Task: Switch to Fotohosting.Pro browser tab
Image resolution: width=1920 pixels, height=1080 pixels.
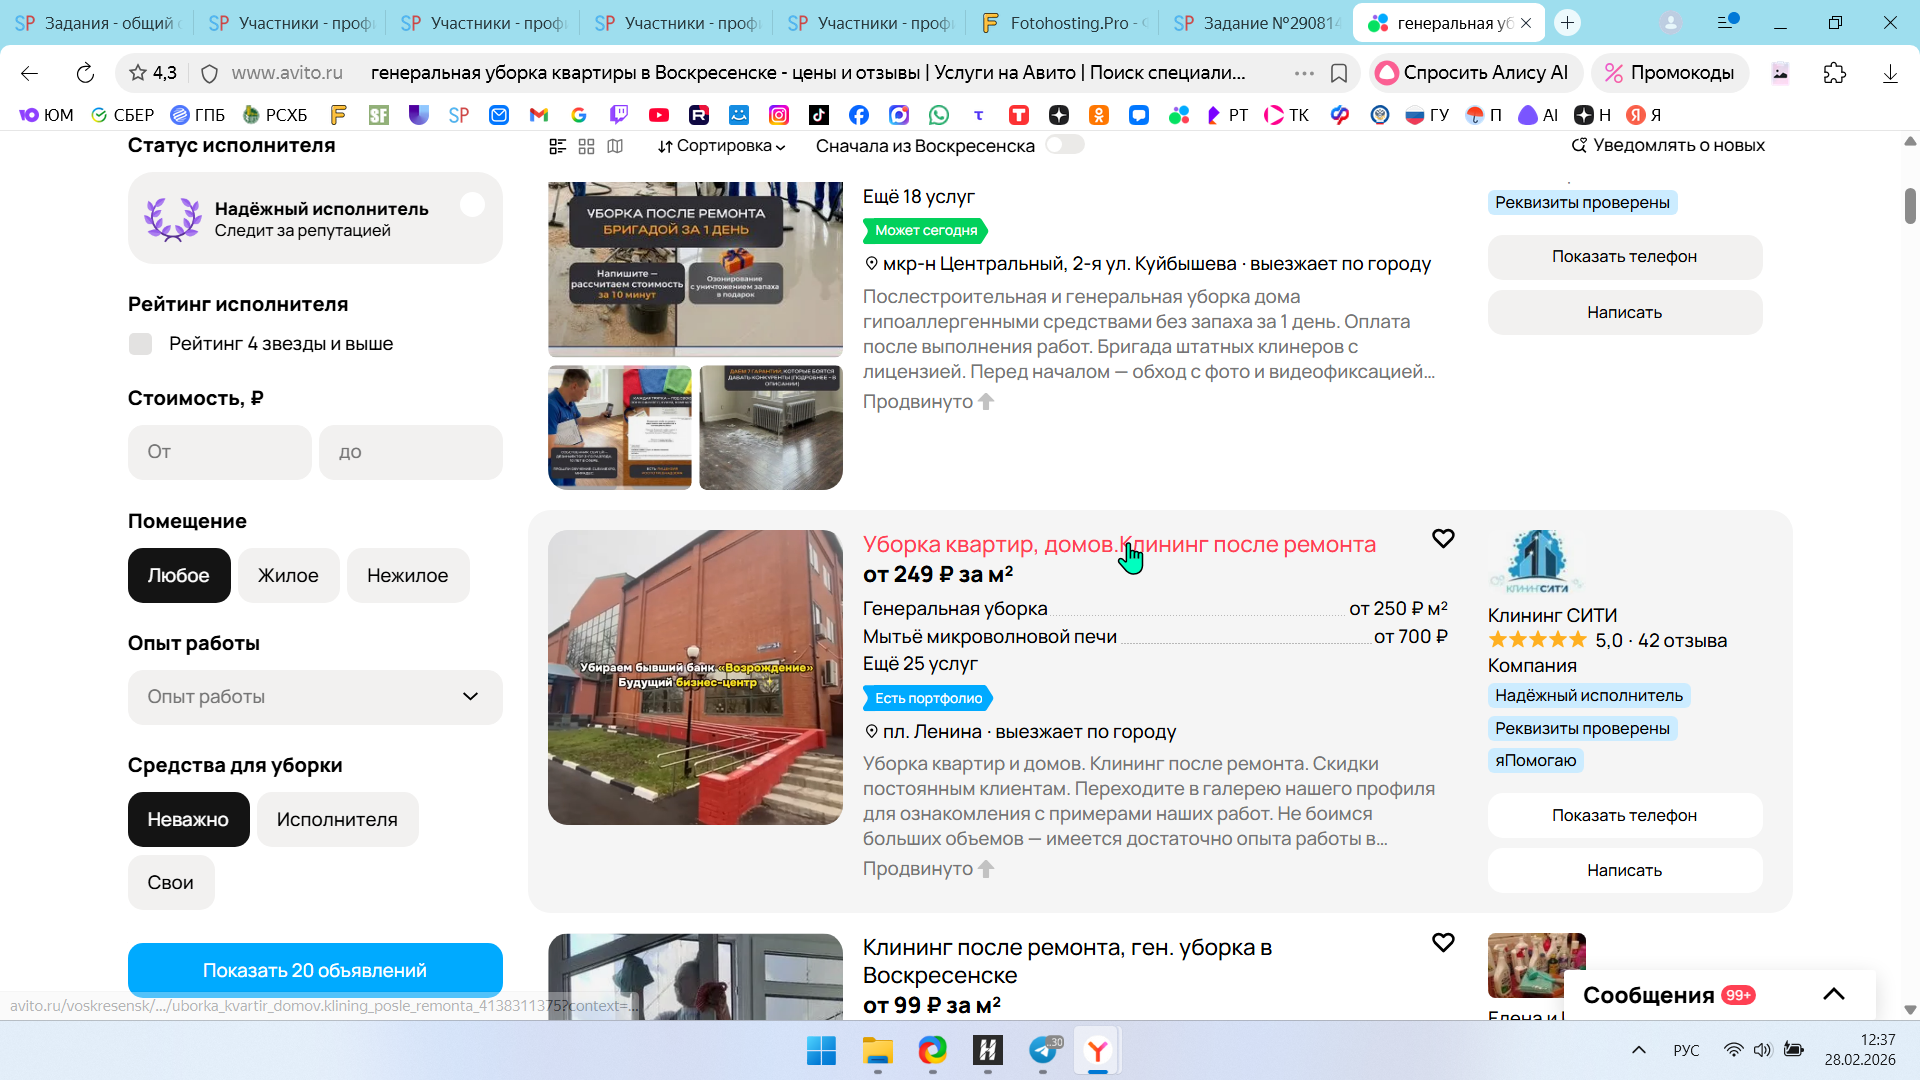Action: tap(1064, 22)
